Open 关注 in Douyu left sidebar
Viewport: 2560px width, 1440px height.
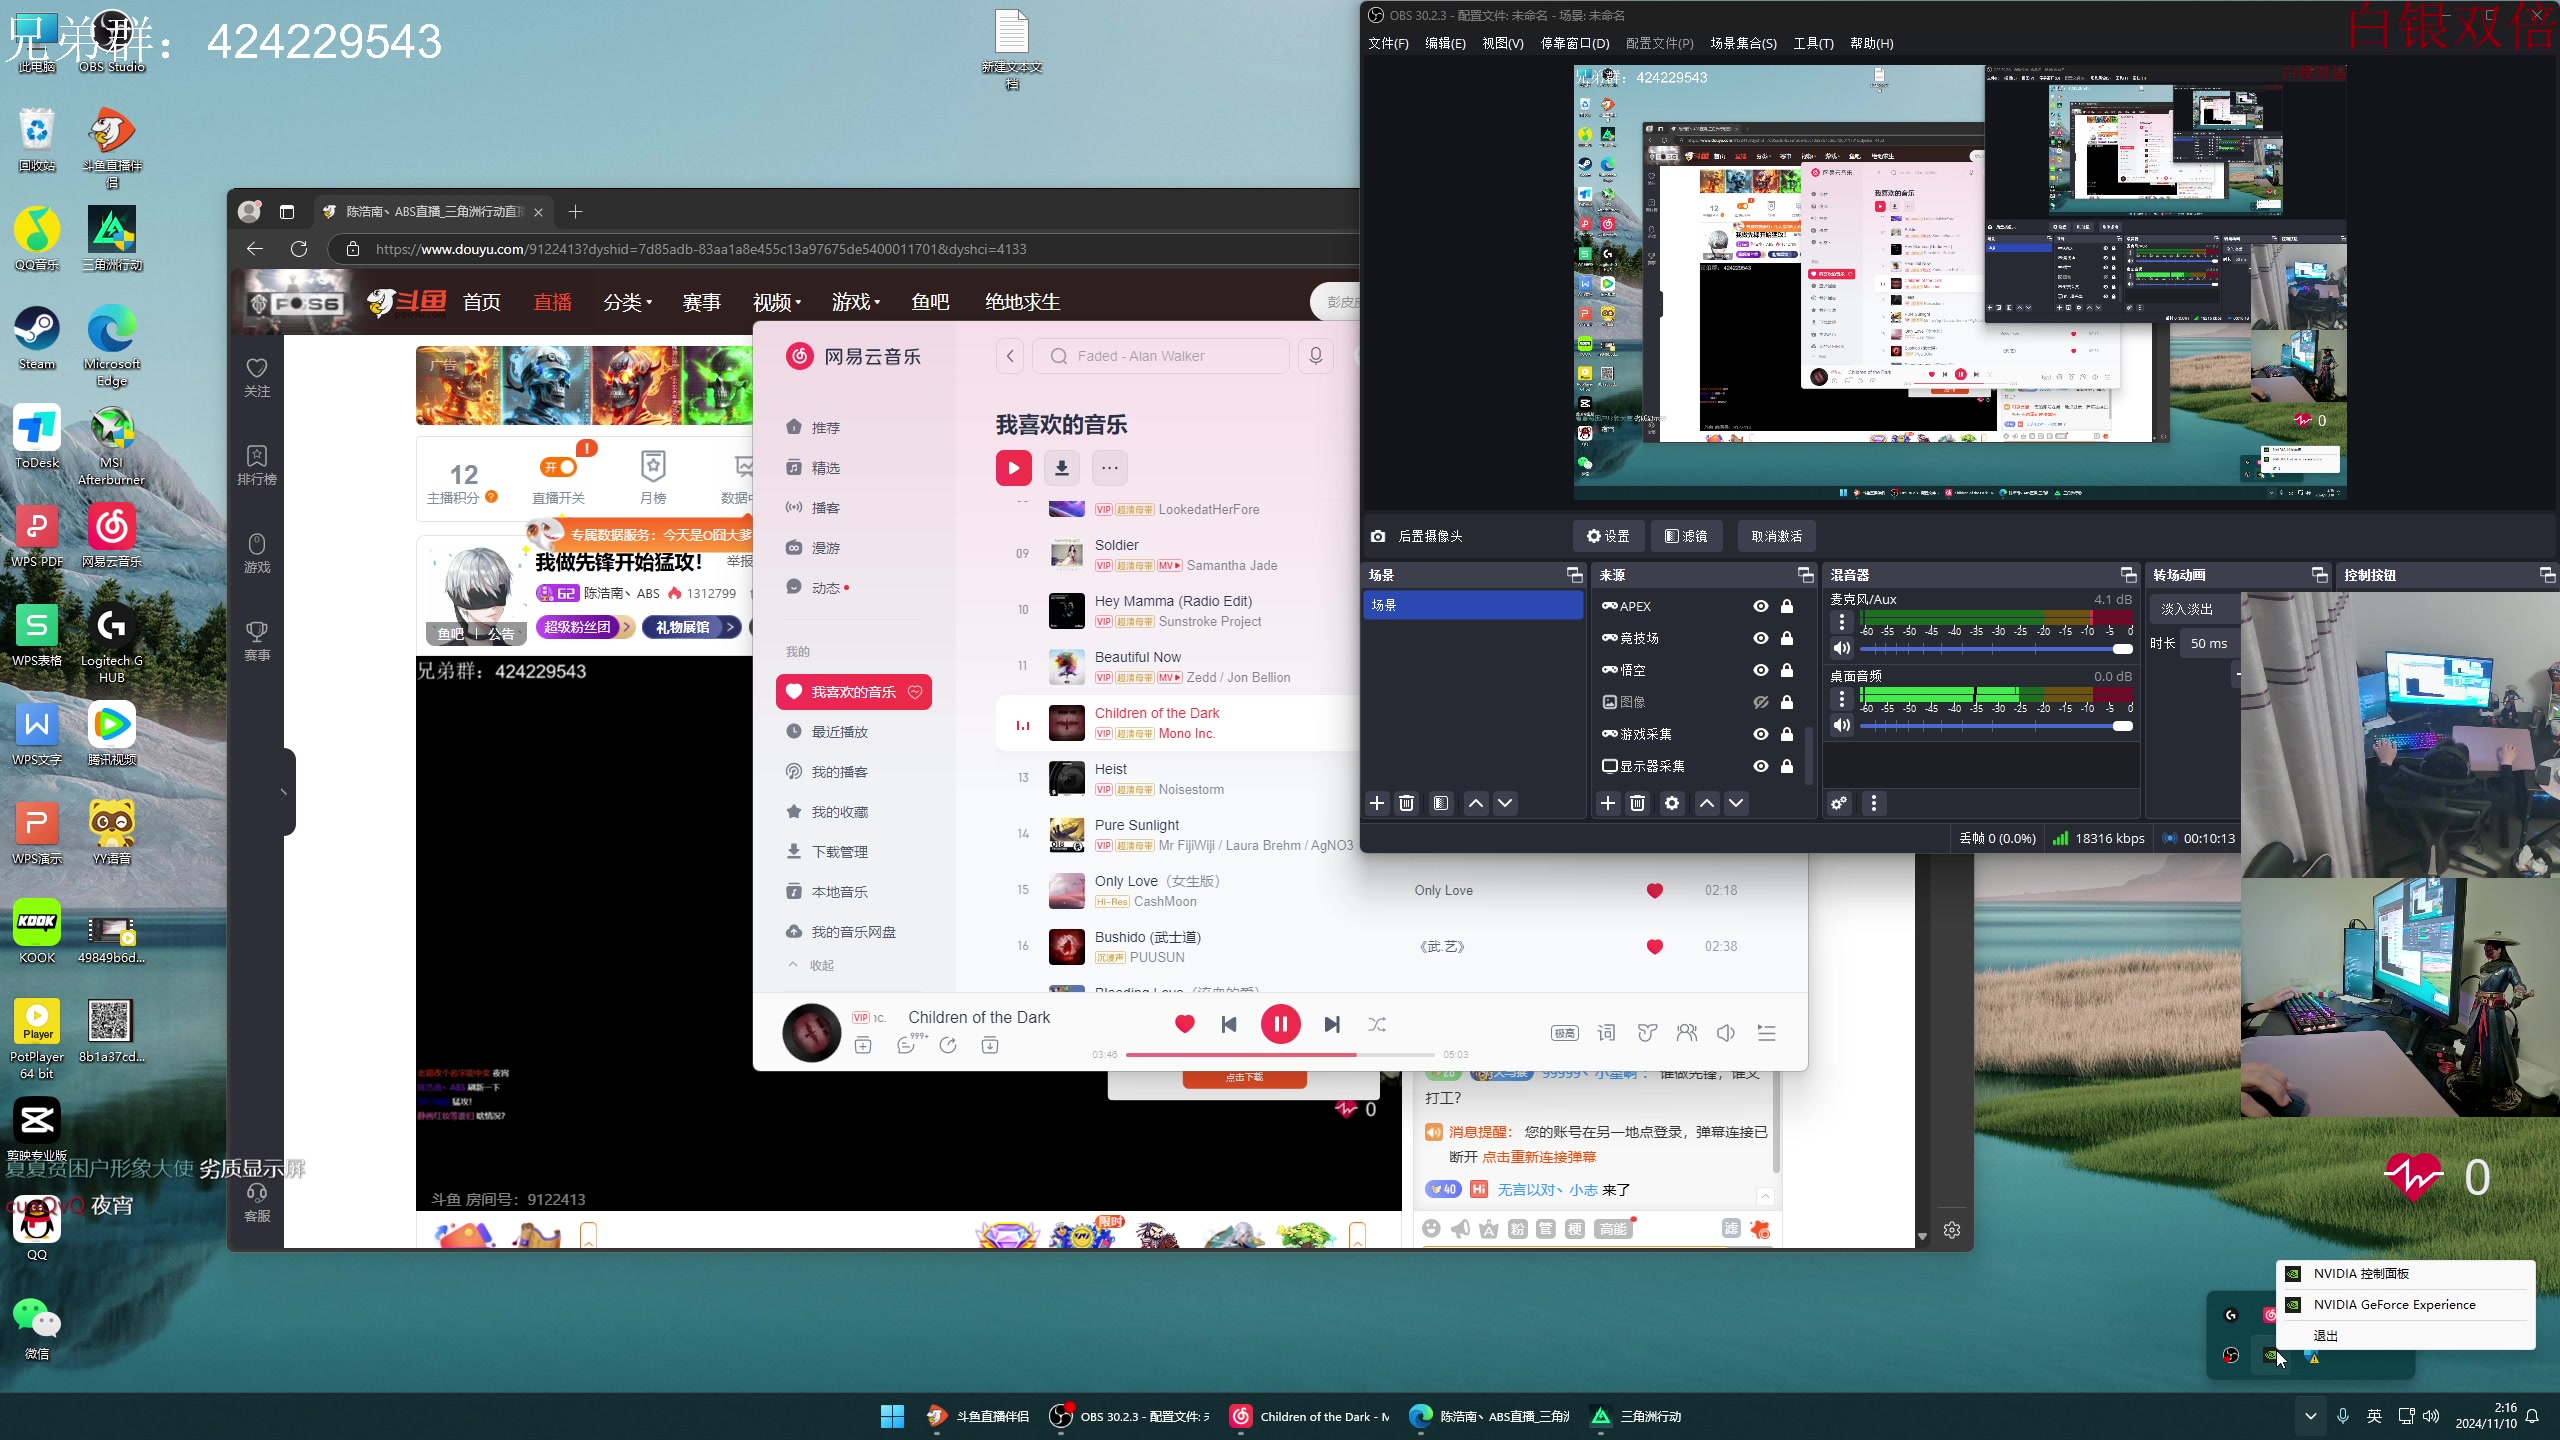[257, 377]
